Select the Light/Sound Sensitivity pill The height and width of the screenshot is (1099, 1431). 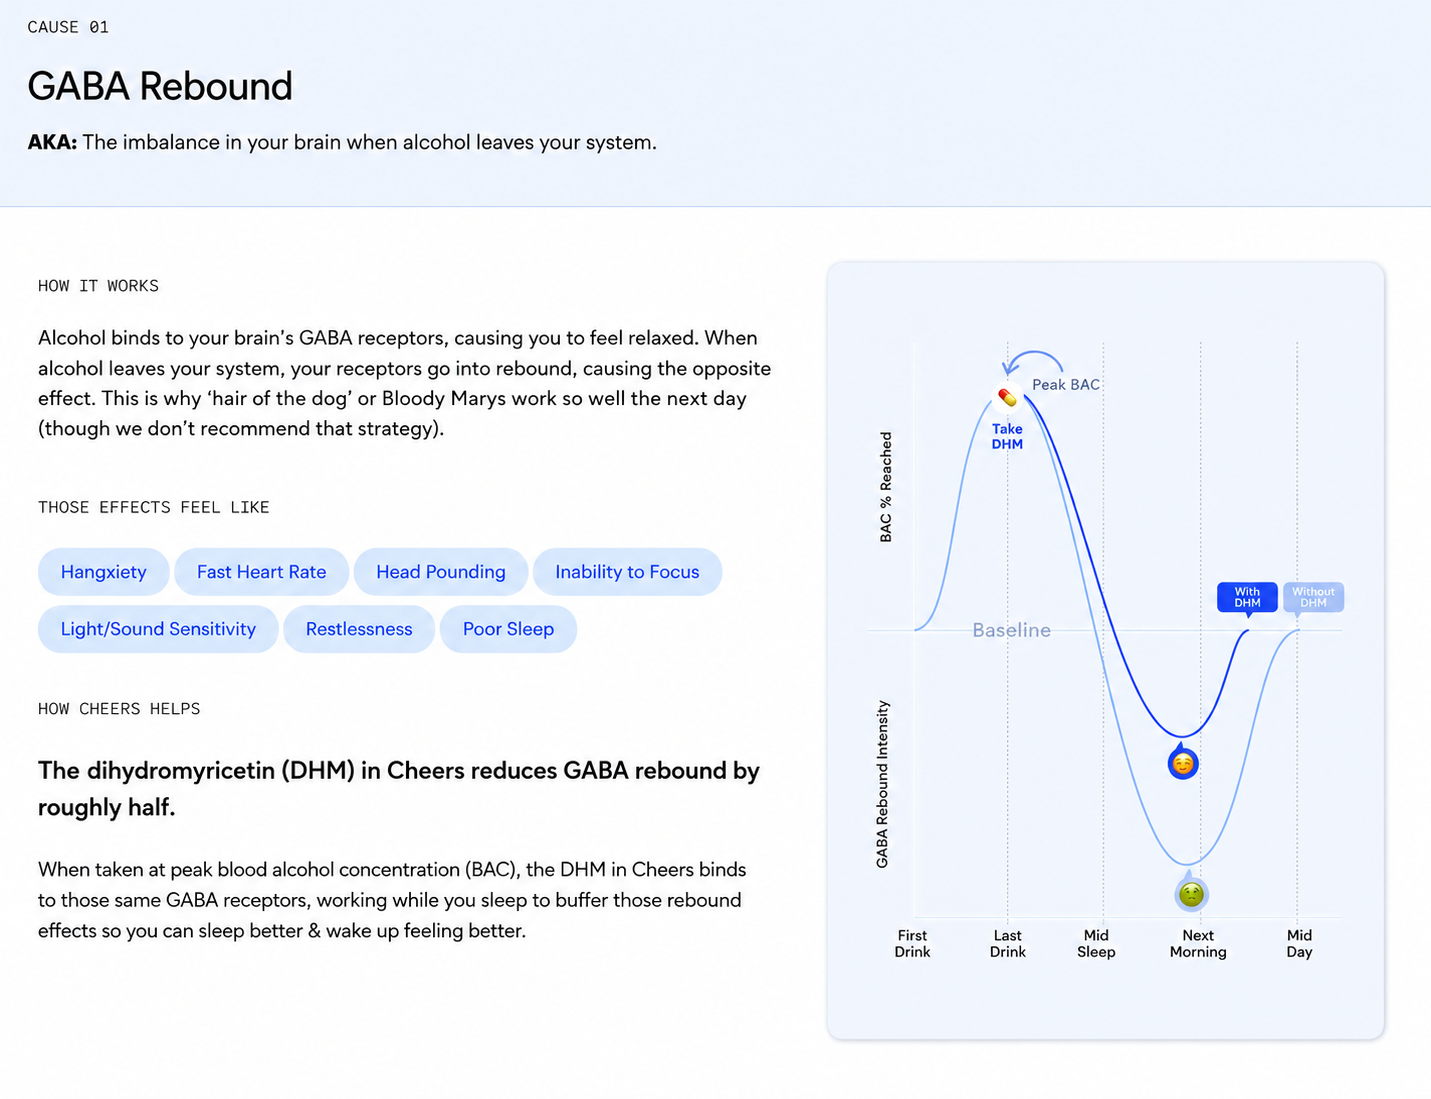click(x=158, y=629)
